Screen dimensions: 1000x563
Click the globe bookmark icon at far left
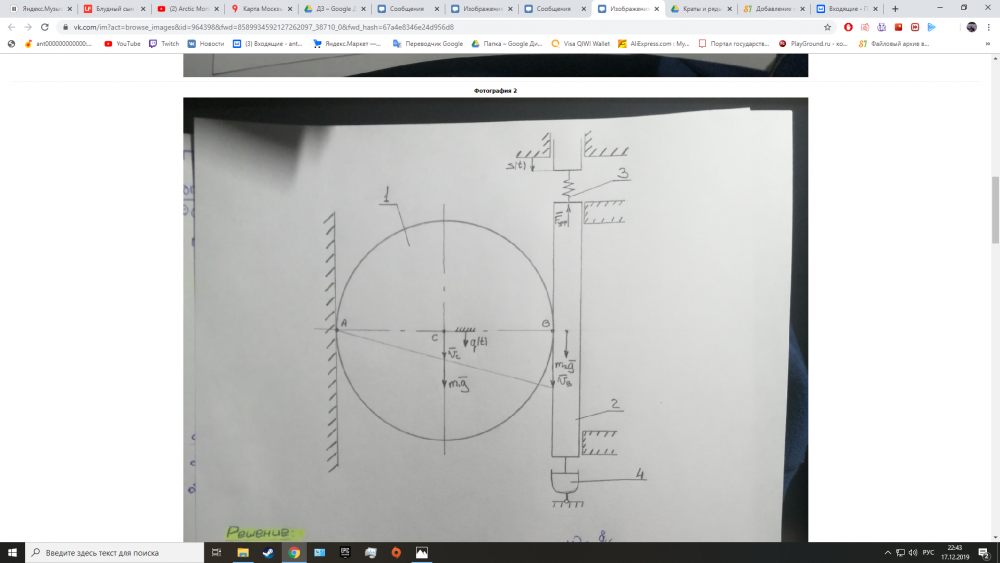pos(11,44)
